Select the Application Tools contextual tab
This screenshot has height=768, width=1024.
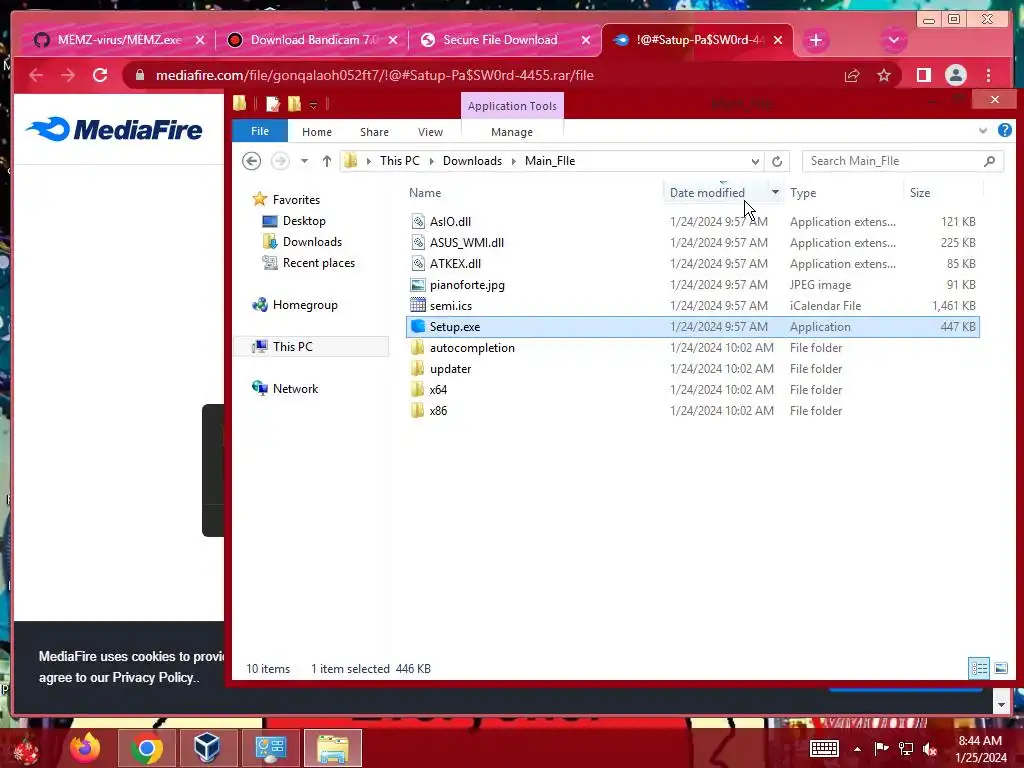pos(512,106)
